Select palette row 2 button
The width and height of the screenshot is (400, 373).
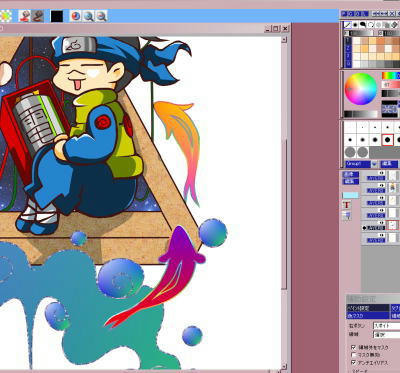[x=348, y=48]
